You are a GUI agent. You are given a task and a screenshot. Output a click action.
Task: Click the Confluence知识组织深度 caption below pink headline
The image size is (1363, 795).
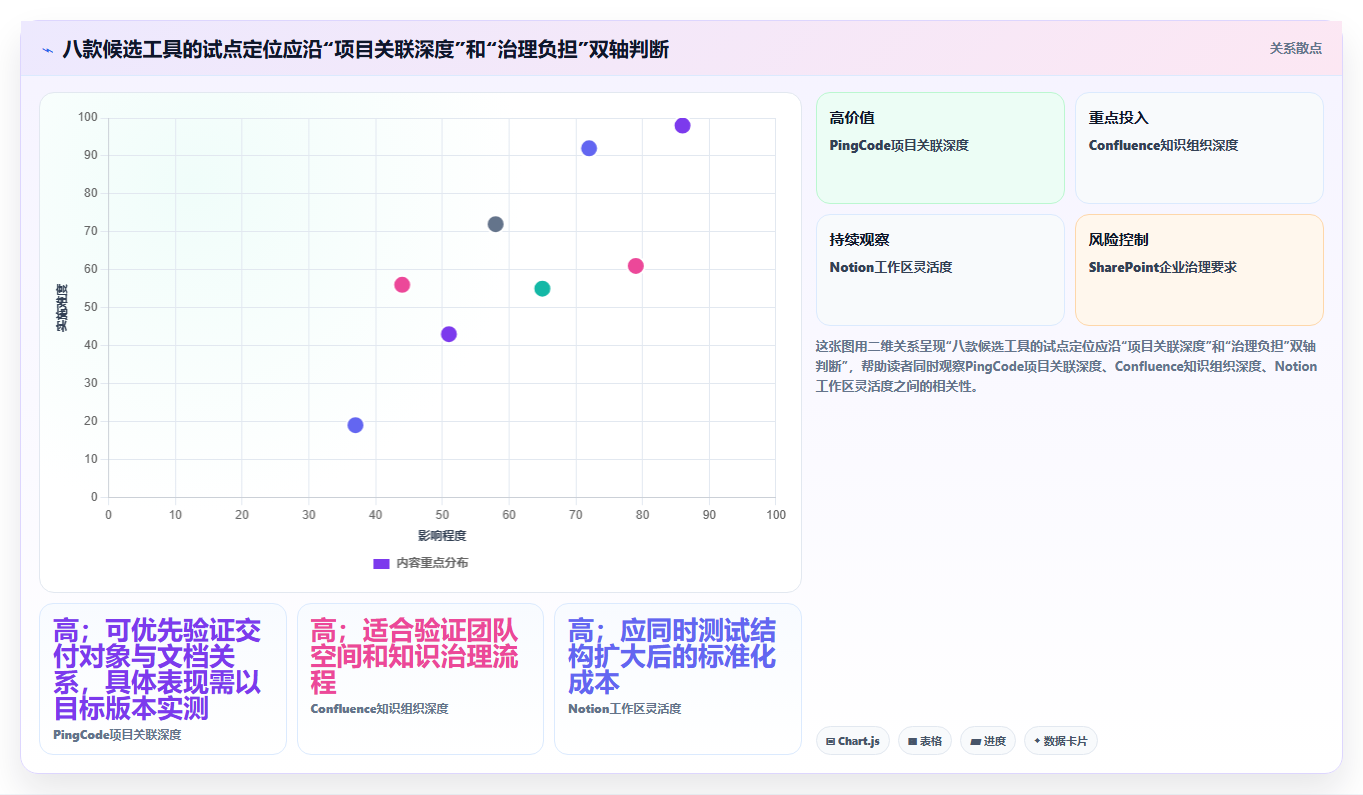click(x=379, y=709)
